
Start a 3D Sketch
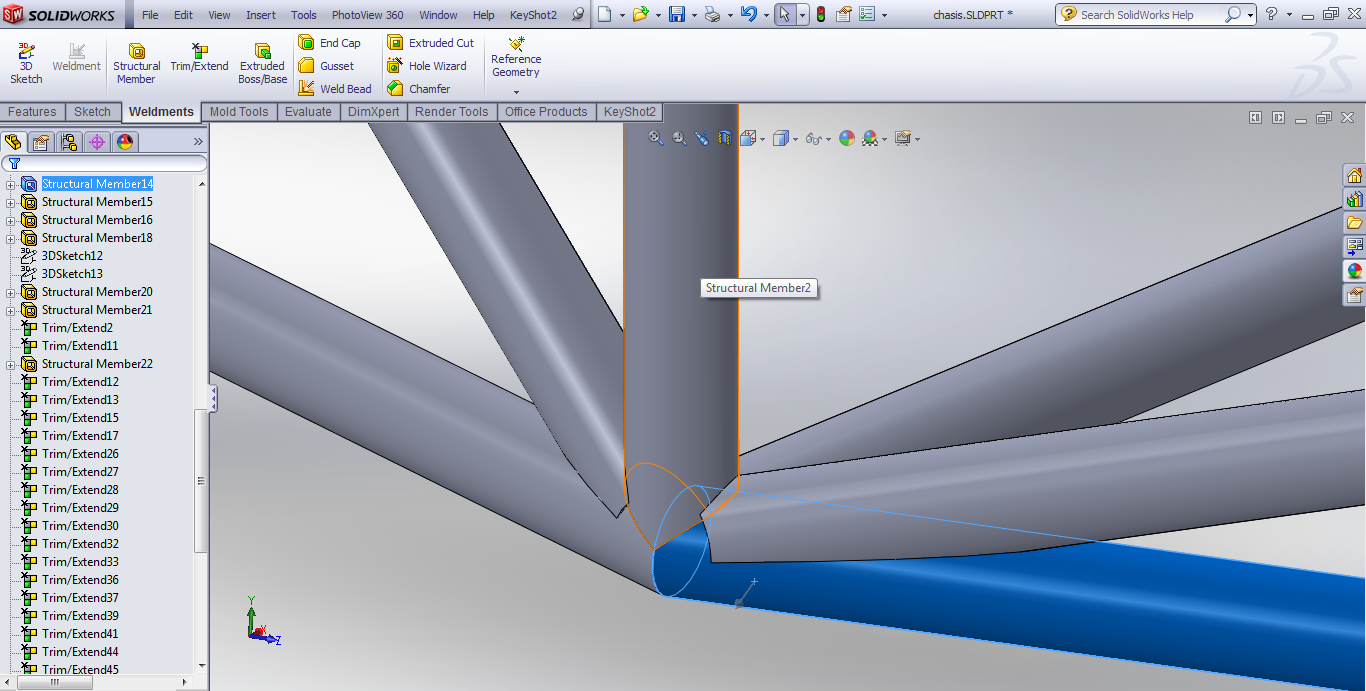pyautogui.click(x=26, y=64)
